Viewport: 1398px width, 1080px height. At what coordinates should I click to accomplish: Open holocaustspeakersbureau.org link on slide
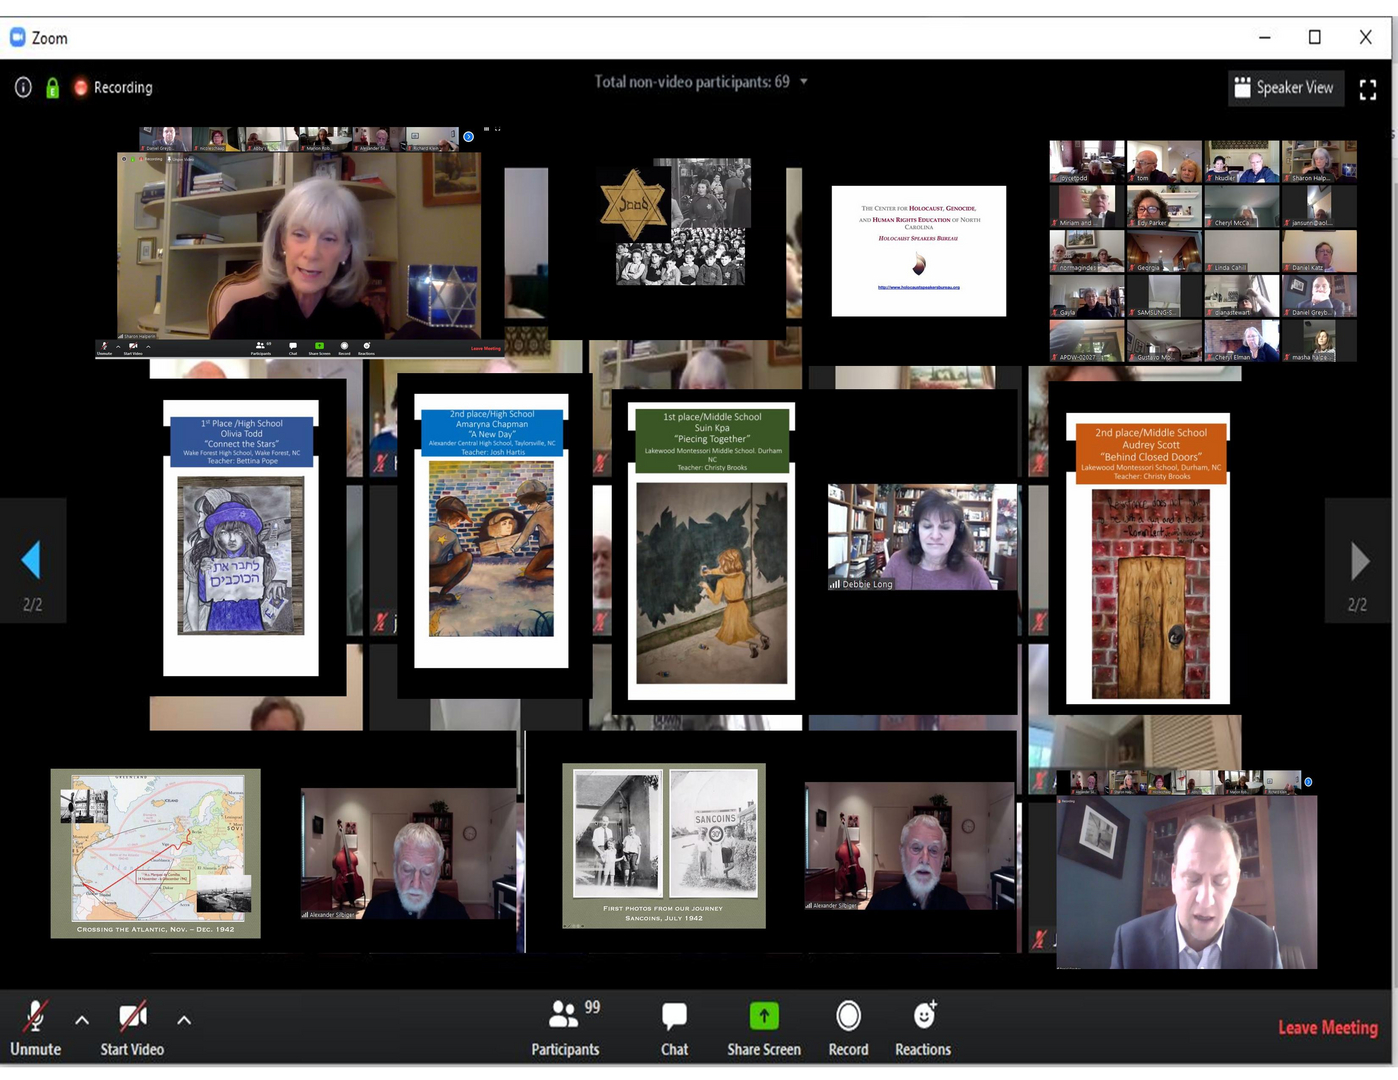[x=919, y=287]
